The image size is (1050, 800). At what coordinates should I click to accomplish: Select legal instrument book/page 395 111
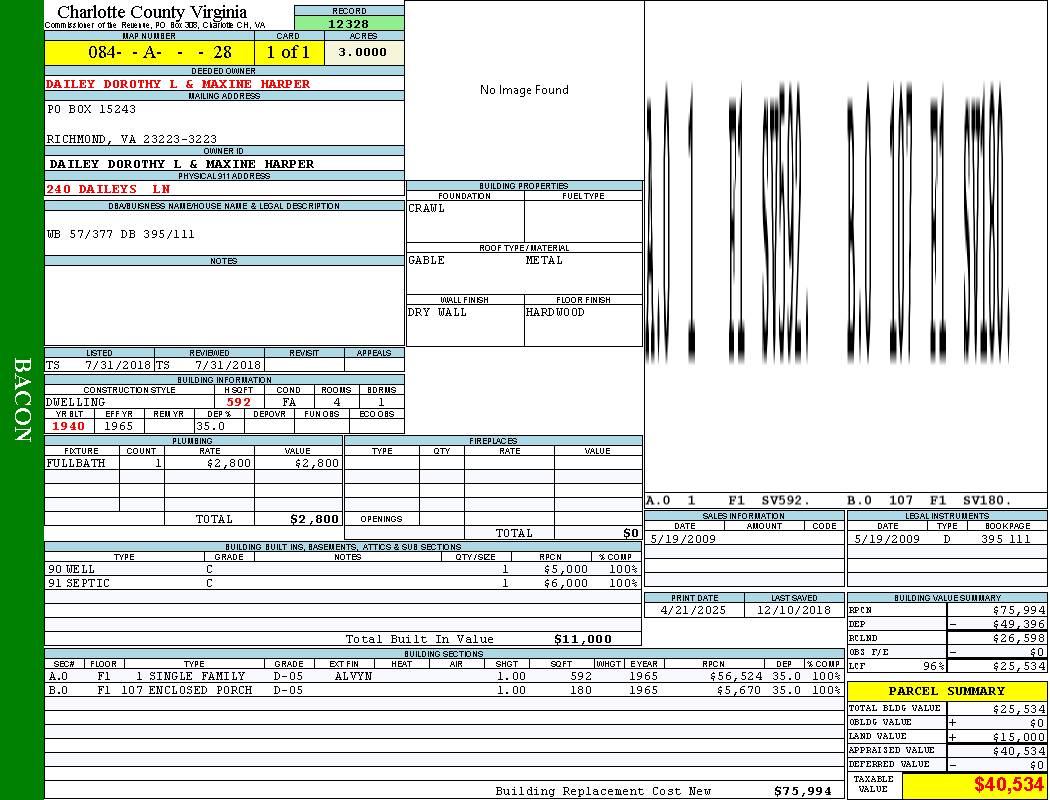pyautogui.click(x=1006, y=539)
